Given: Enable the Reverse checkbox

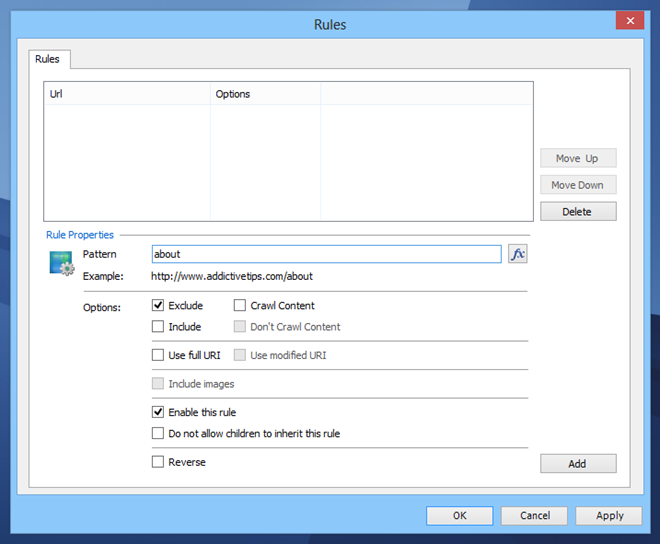Looking at the screenshot, I should coord(158,462).
